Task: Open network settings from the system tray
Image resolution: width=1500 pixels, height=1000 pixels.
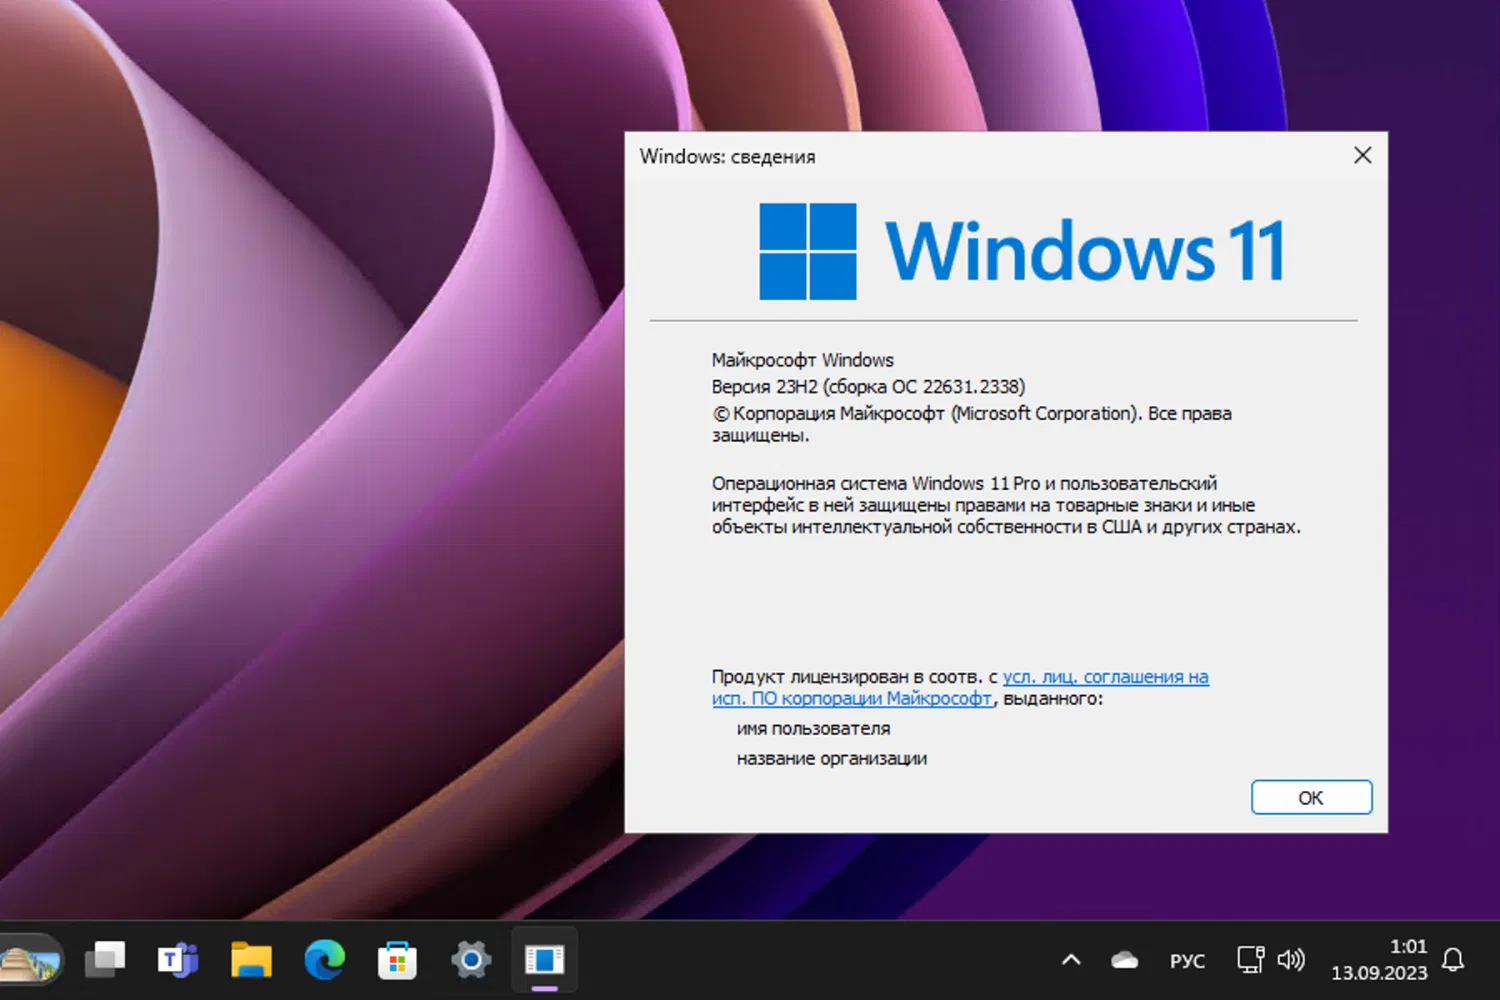Action: (1249, 960)
